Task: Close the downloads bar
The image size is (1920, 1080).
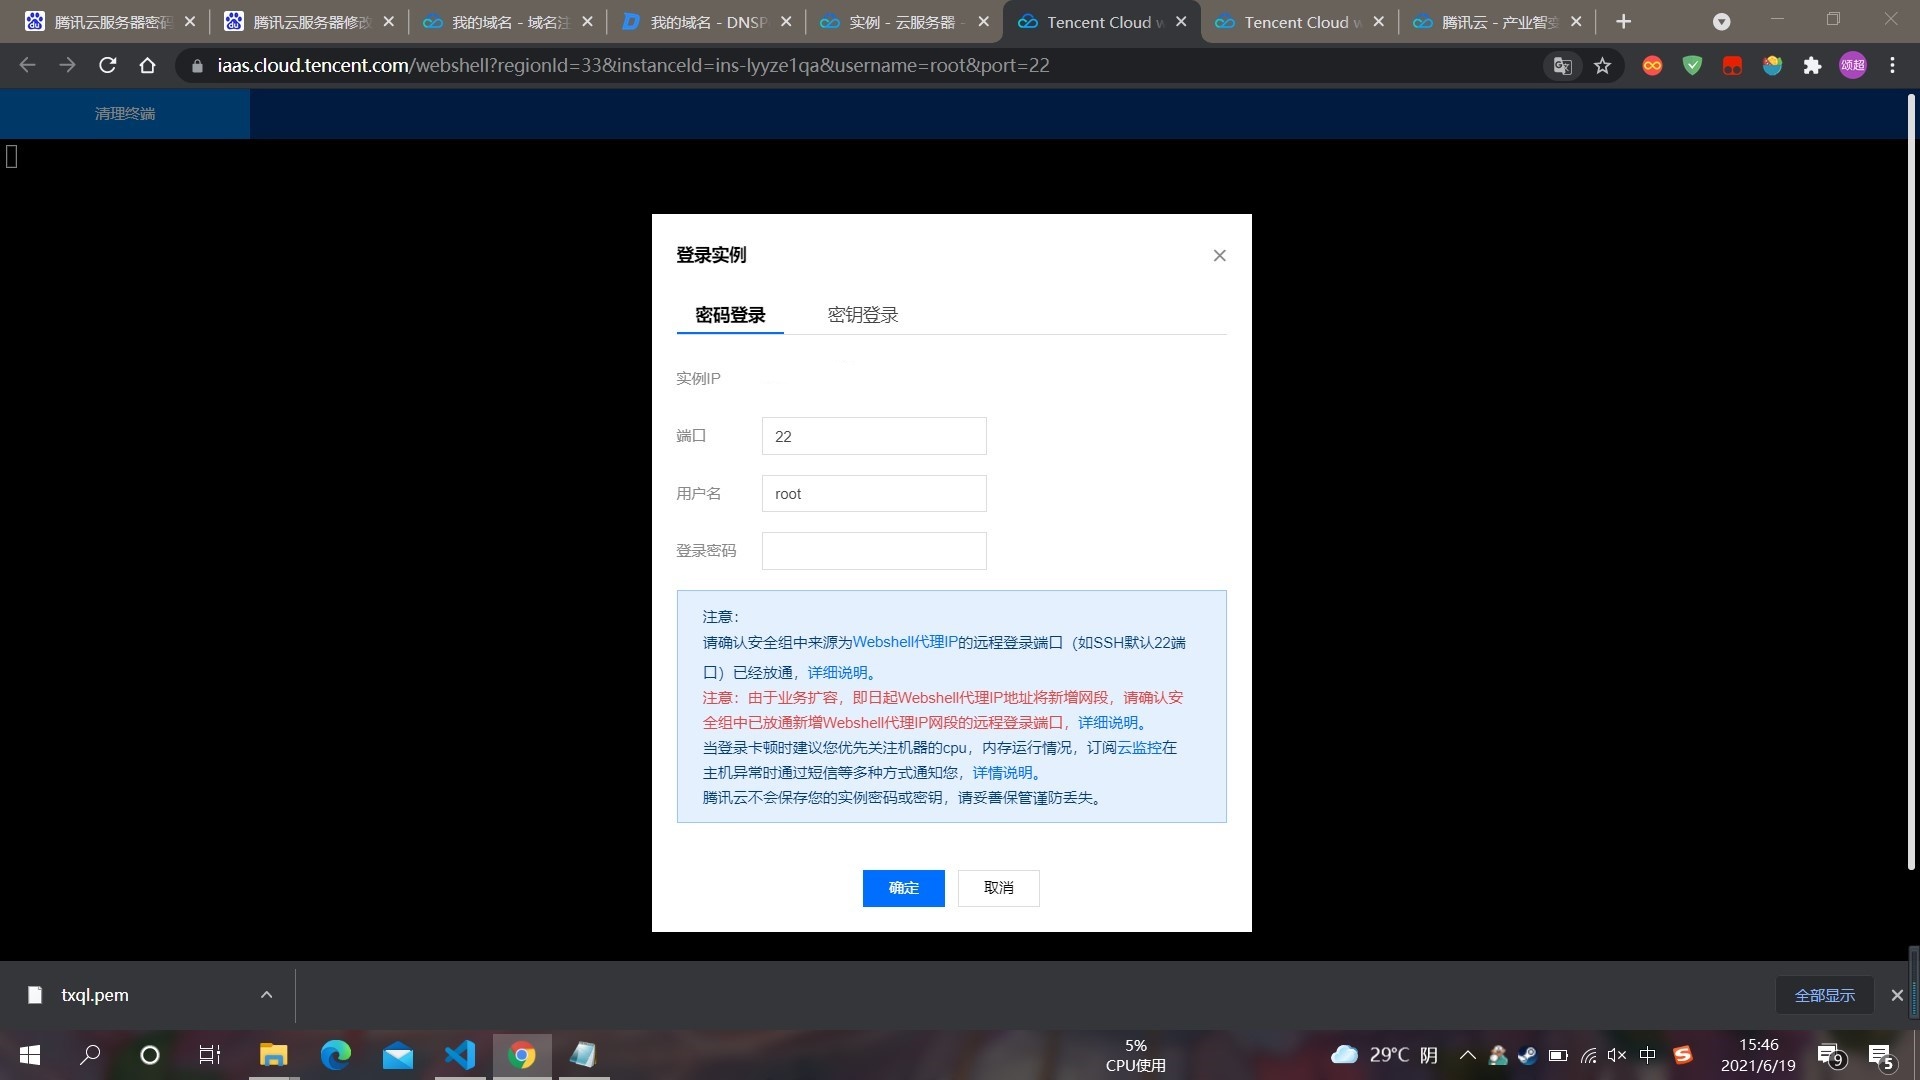Action: click(x=1896, y=995)
